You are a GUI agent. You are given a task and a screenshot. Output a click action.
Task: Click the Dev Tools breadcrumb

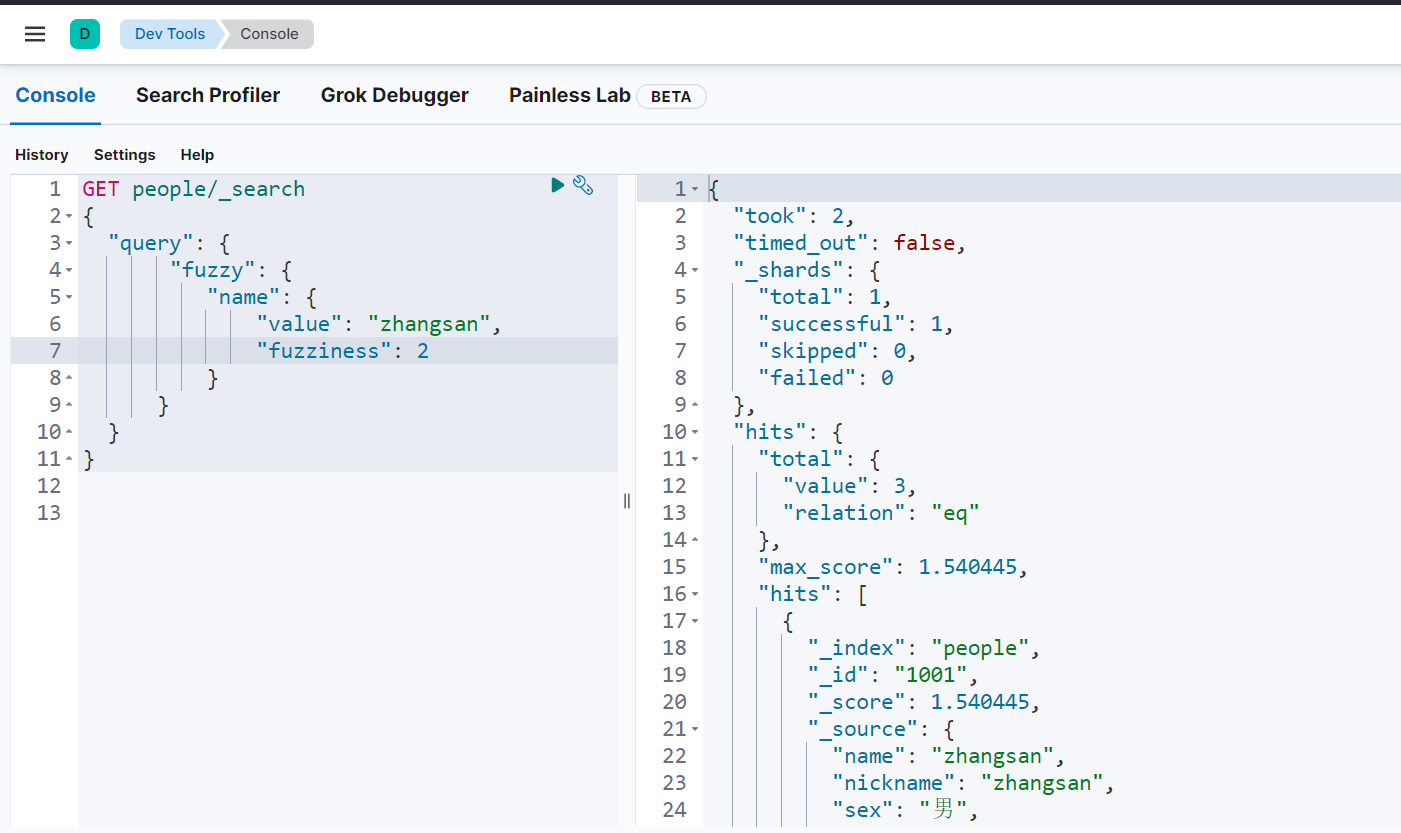[x=169, y=34]
